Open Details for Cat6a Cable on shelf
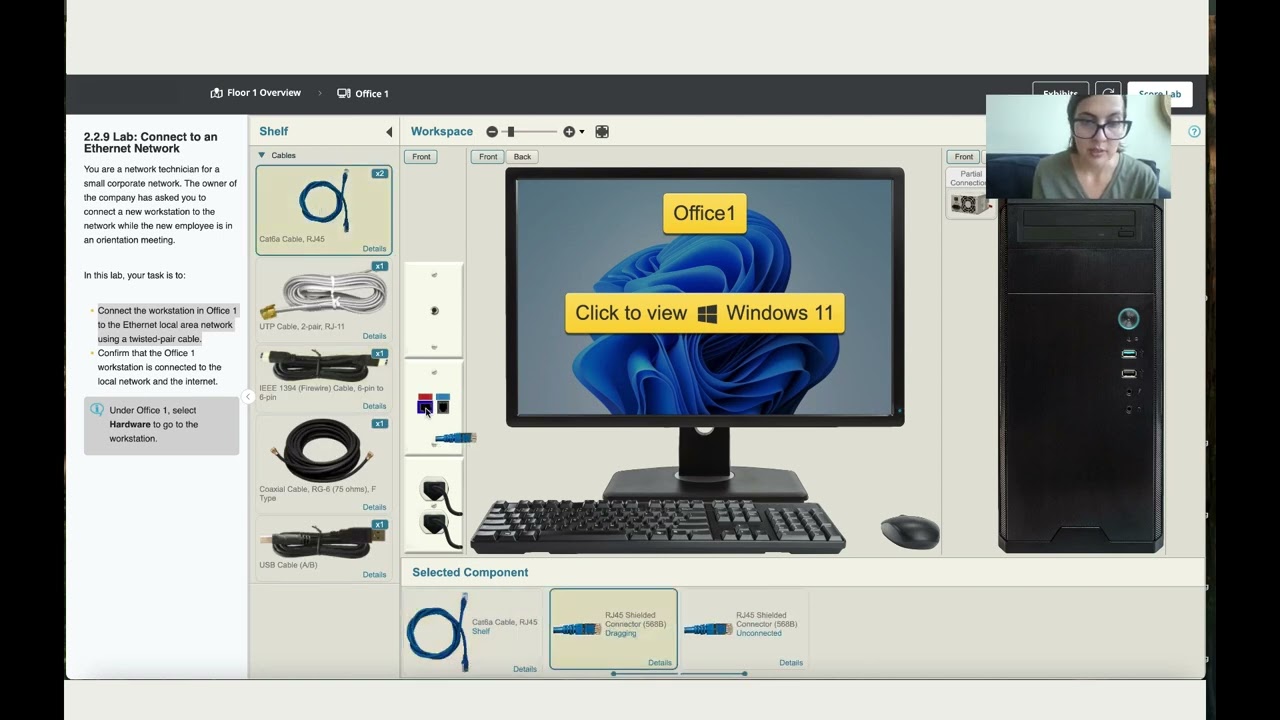1280x720 pixels. click(374, 249)
